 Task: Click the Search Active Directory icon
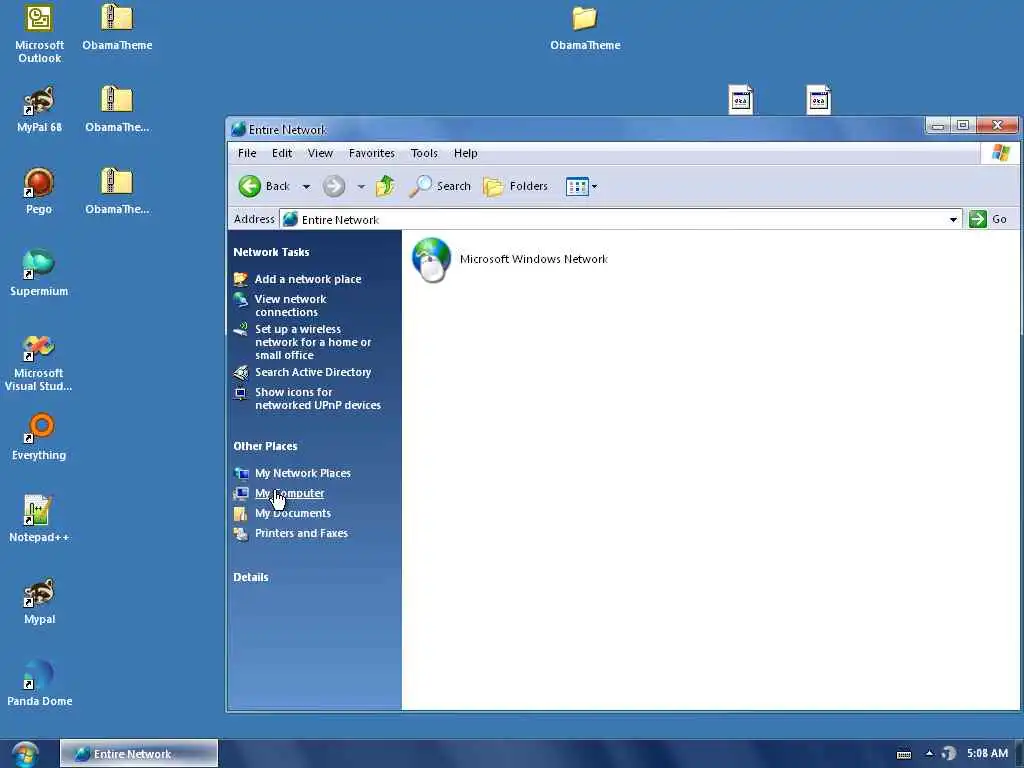240,372
